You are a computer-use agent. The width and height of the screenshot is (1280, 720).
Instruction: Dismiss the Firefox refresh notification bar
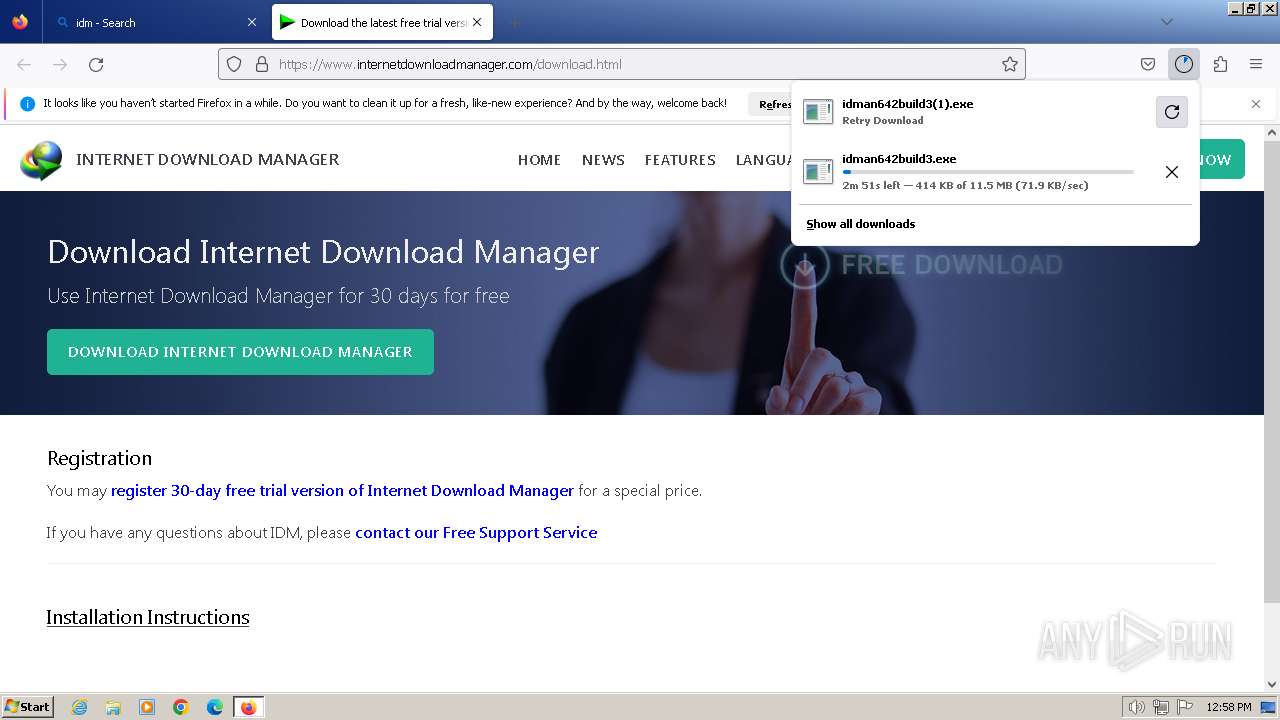click(1256, 104)
